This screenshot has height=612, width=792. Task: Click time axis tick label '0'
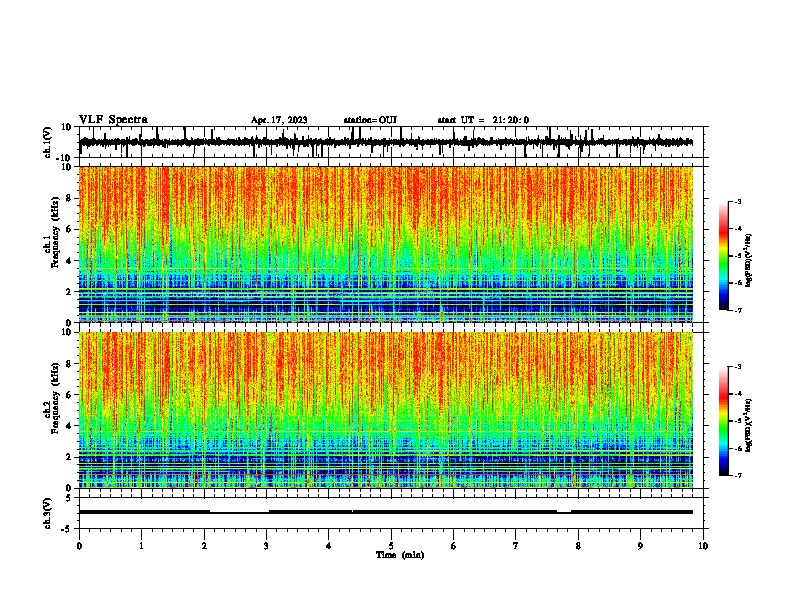79,546
